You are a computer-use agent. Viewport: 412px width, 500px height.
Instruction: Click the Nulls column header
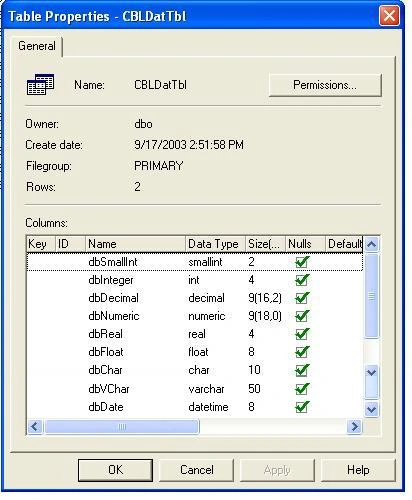(305, 244)
